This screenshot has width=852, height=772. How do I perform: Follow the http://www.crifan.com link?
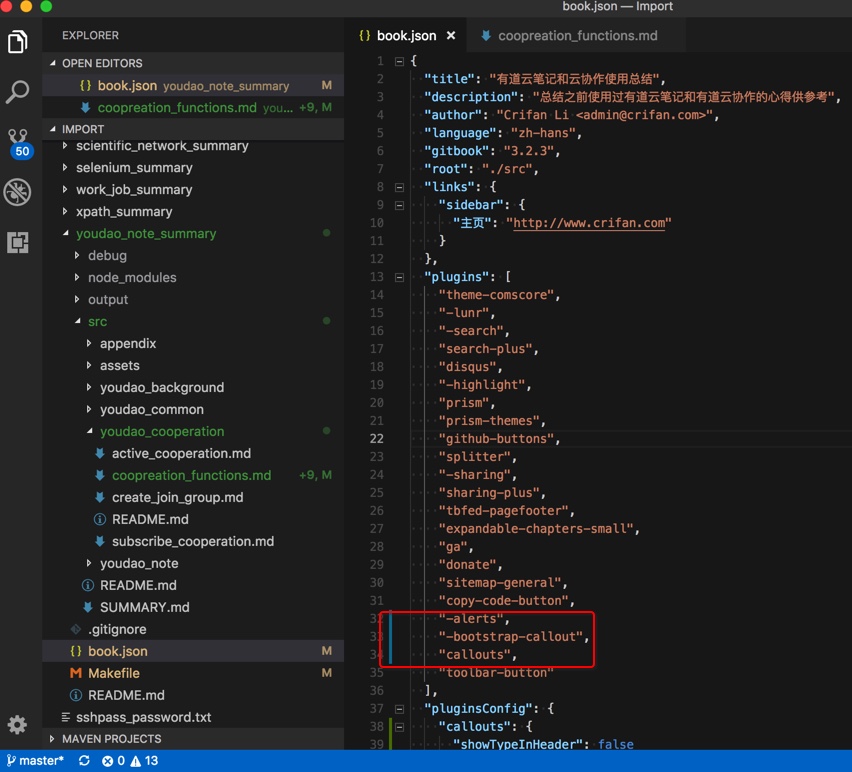coord(589,223)
